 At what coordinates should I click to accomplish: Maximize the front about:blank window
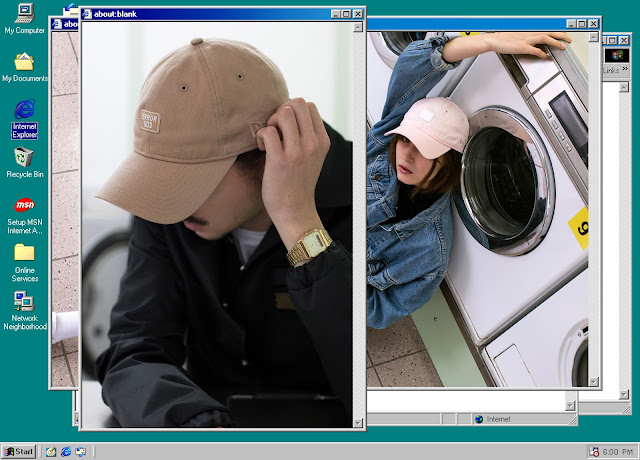(x=346, y=14)
